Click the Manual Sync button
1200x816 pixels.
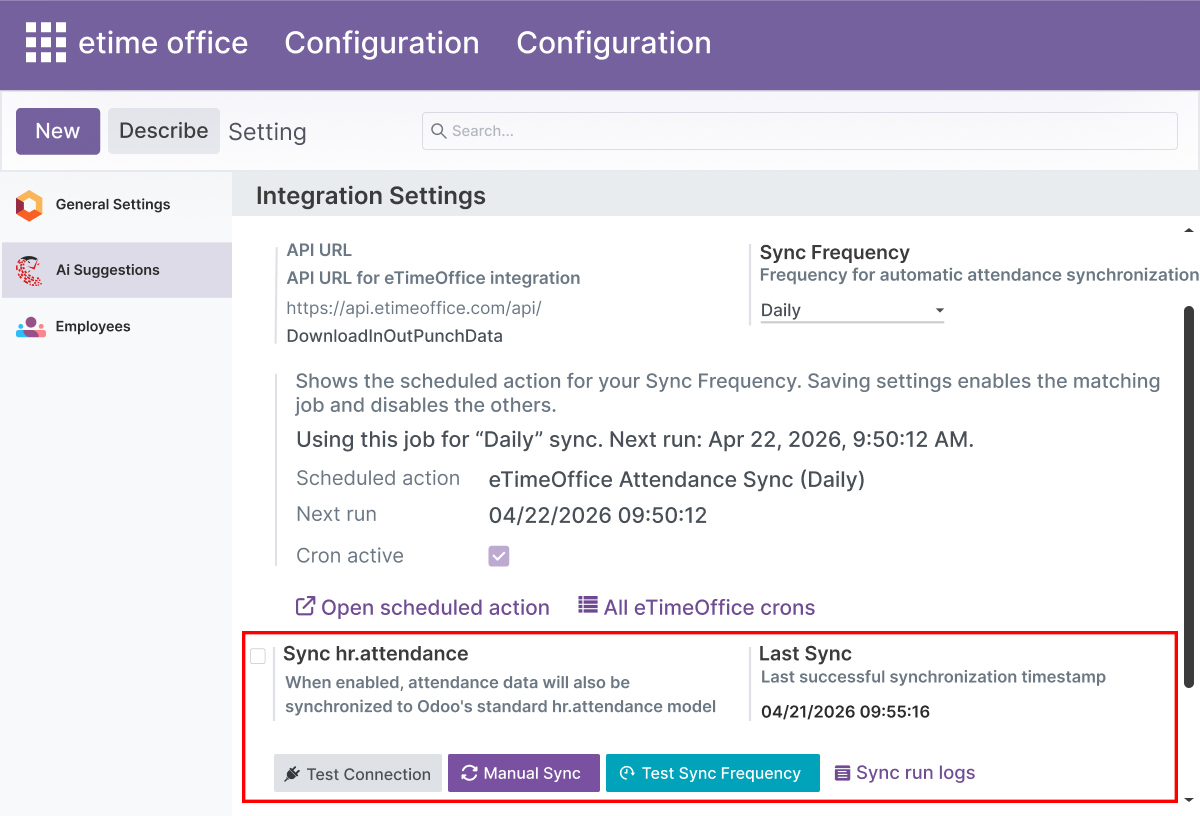point(524,773)
